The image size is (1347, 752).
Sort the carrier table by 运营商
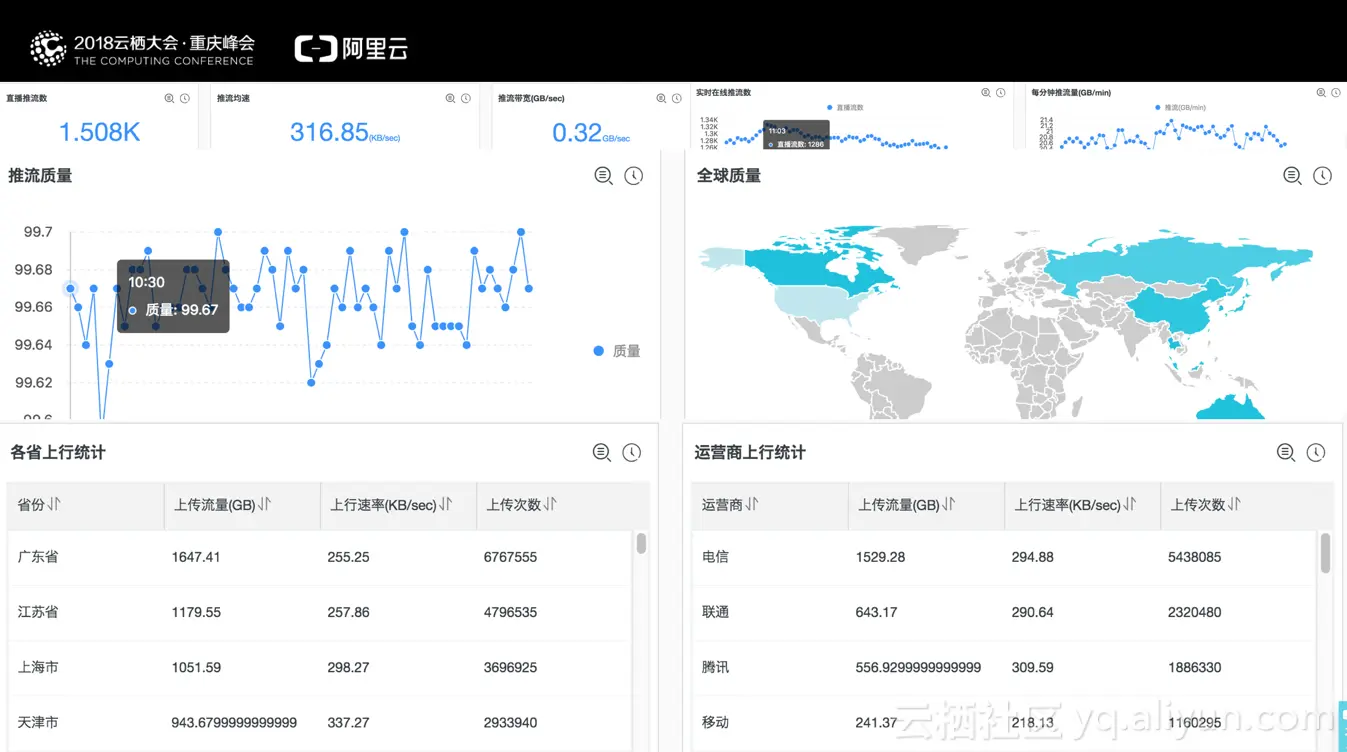tap(752, 505)
